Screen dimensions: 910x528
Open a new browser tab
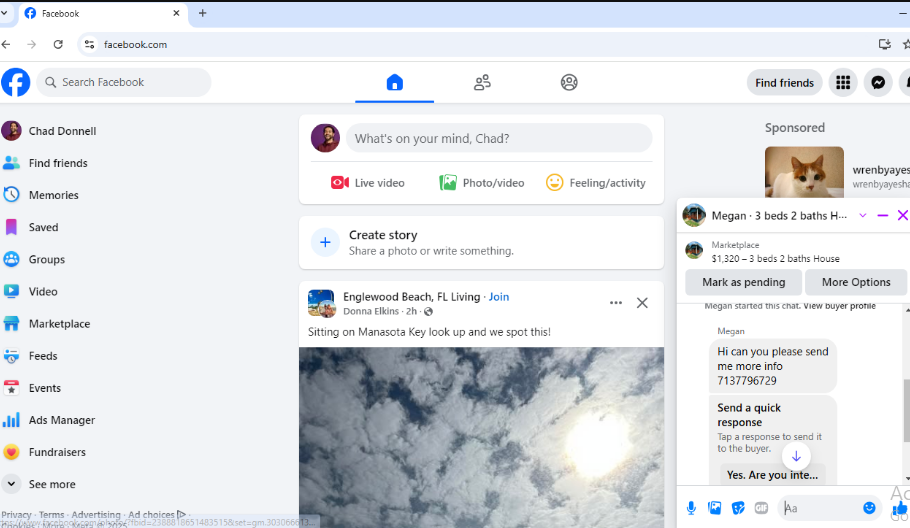point(203,13)
